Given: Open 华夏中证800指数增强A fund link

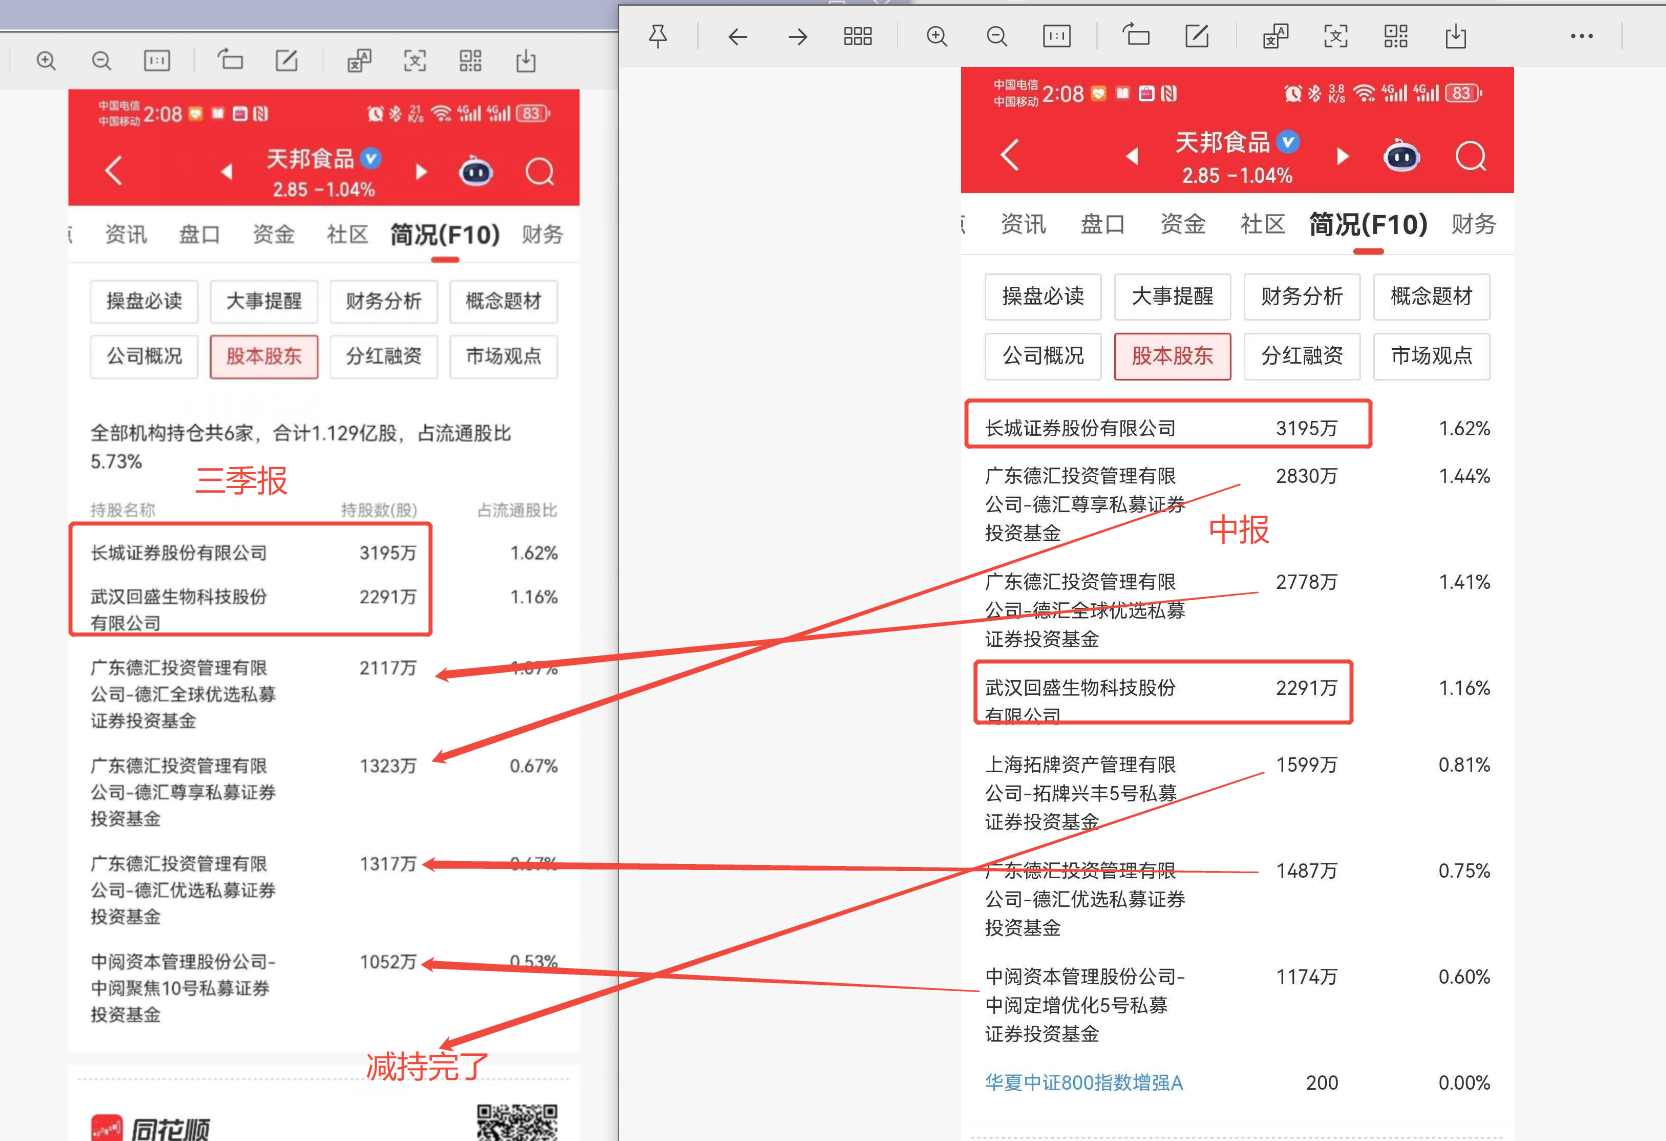Looking at the screenshot, I should pos(1084,1083).
